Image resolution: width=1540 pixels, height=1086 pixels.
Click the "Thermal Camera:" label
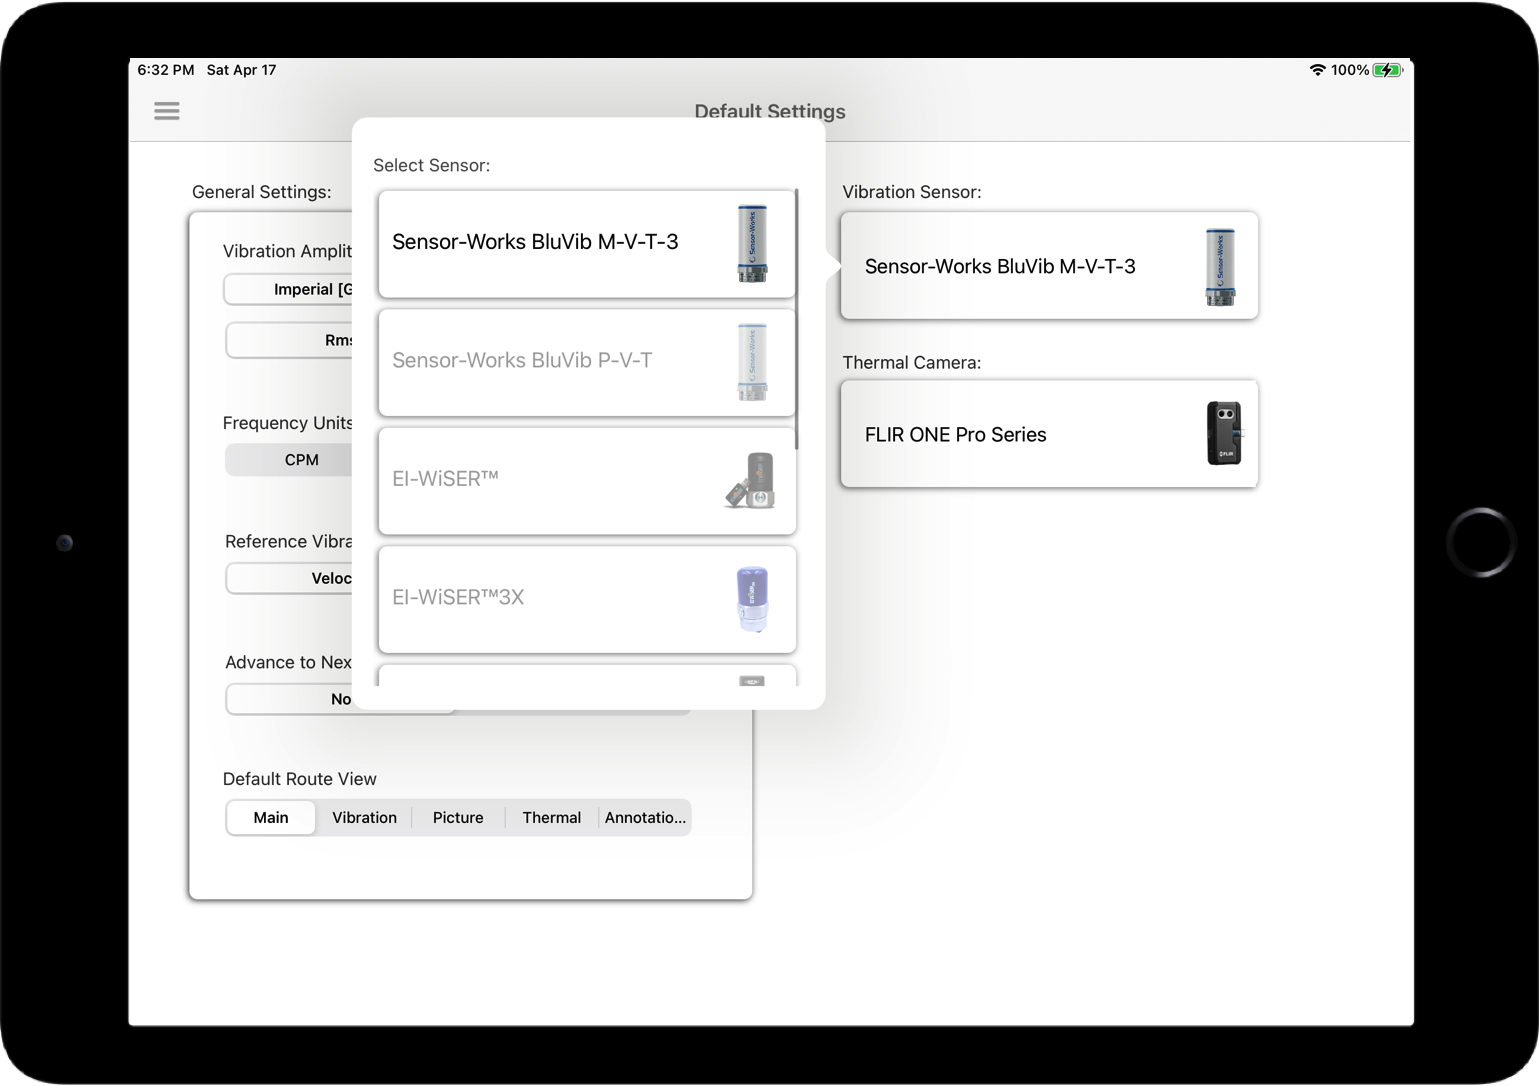[912, 363]
